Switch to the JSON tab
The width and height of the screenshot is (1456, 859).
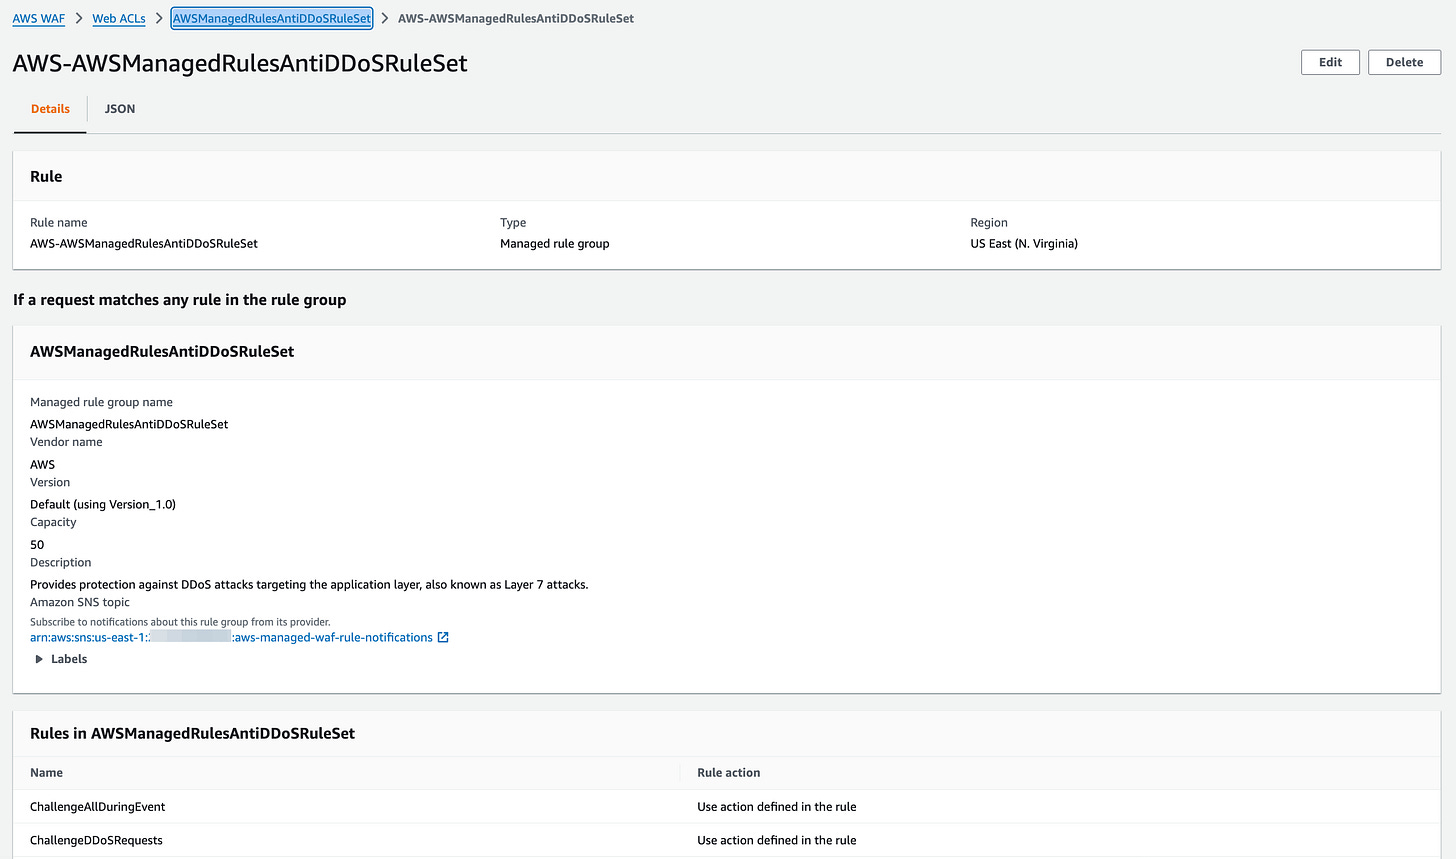tap(120, 109)
